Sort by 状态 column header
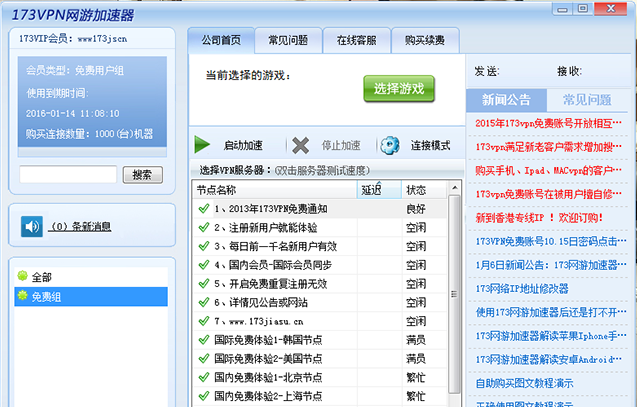637x407 pixels. point(424,190)
